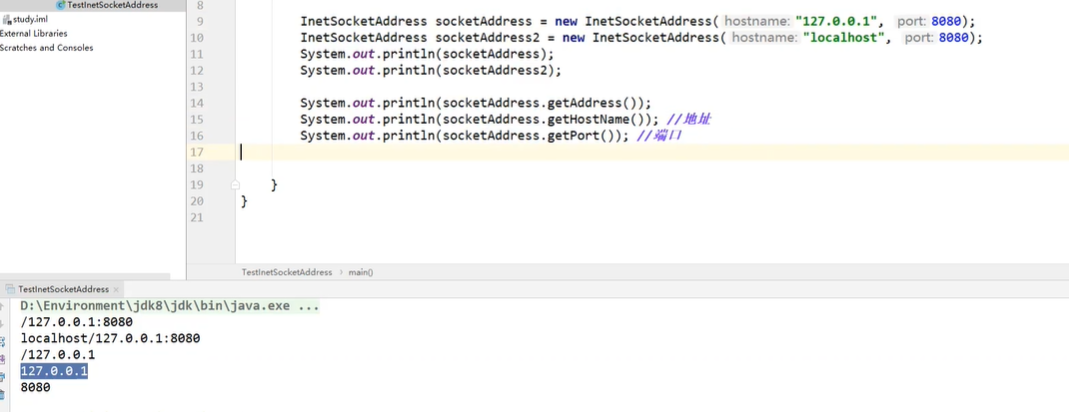Click console output line 8080
Image resolution: width=1069 pixels, height=412 pixels.
(x=35, y=387)
